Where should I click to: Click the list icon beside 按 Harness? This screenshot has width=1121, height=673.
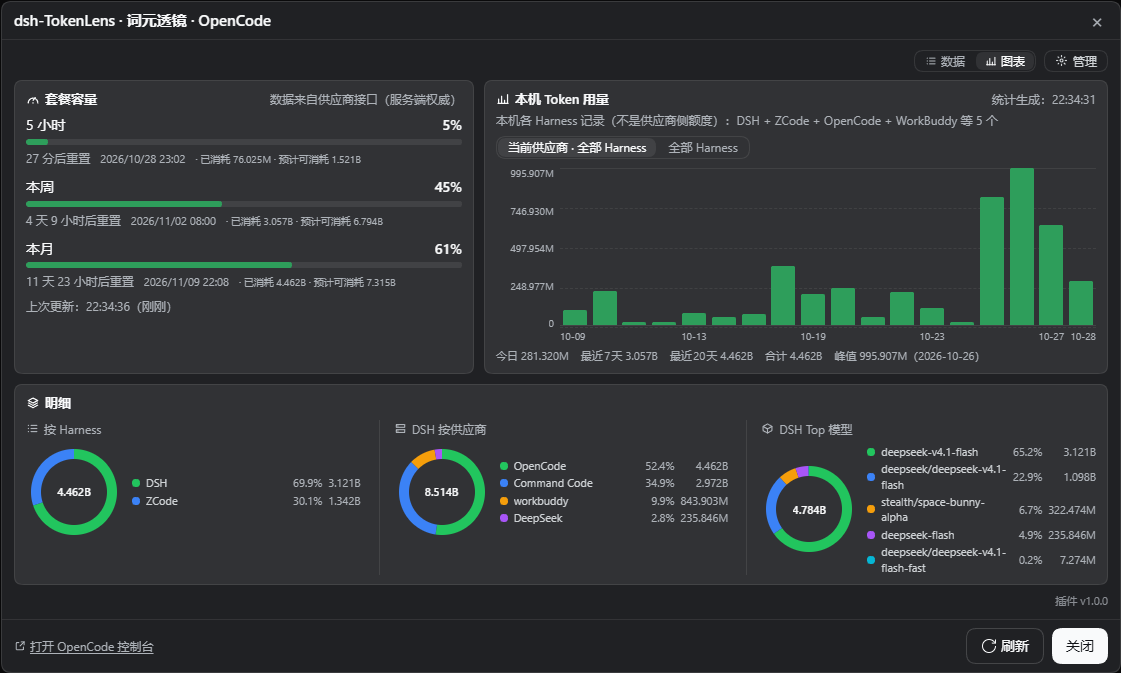coord(32,429)
